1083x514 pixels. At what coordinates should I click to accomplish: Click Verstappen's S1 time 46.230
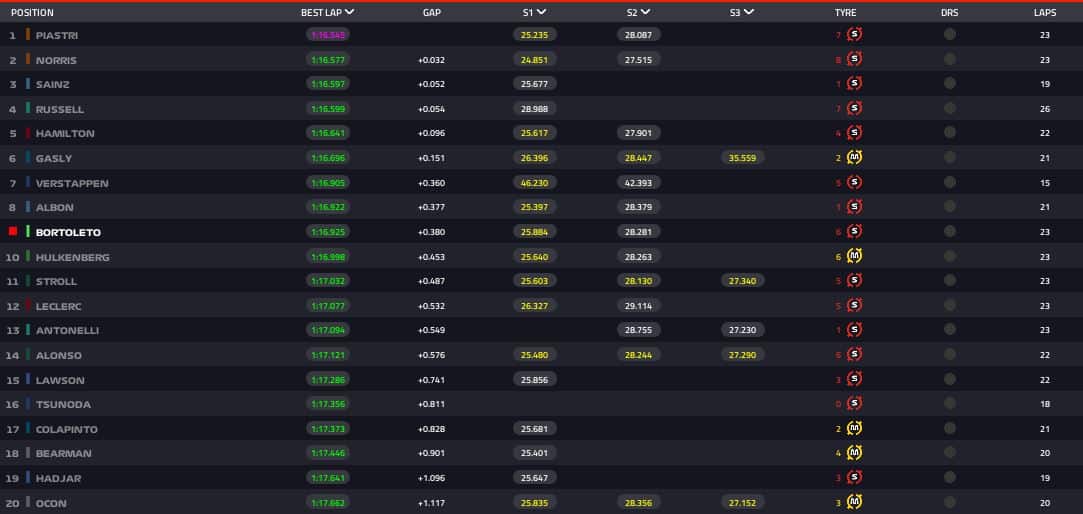pos(535,182)
